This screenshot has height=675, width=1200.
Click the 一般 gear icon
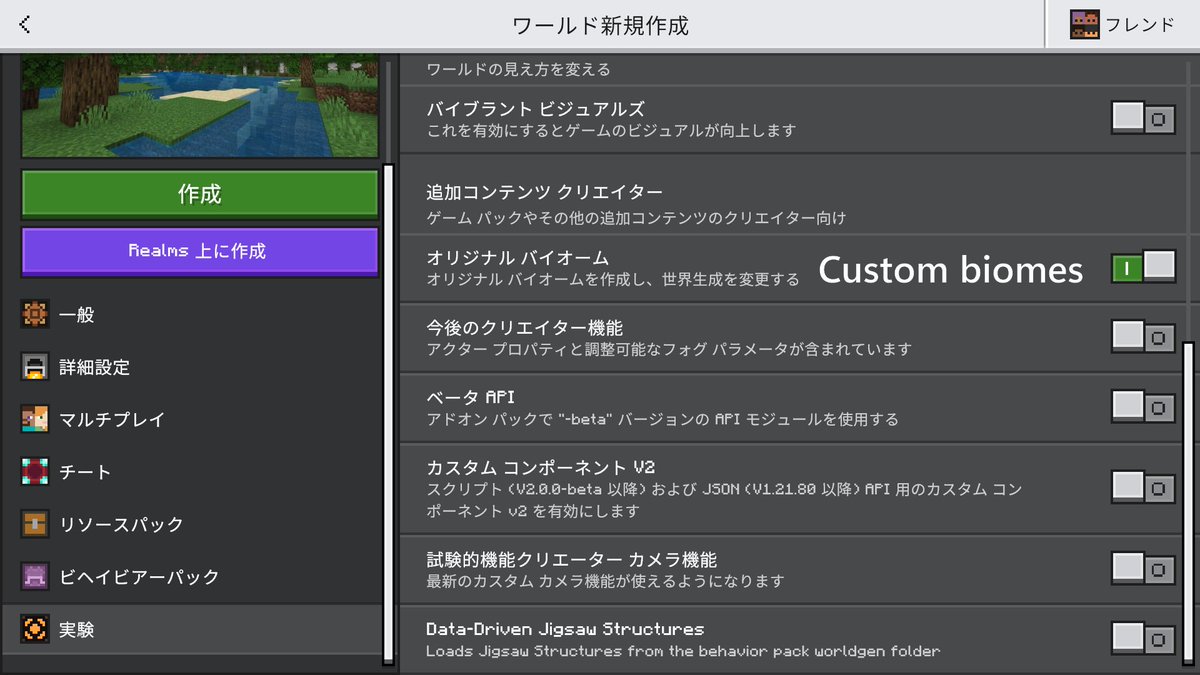click(34, 315)
